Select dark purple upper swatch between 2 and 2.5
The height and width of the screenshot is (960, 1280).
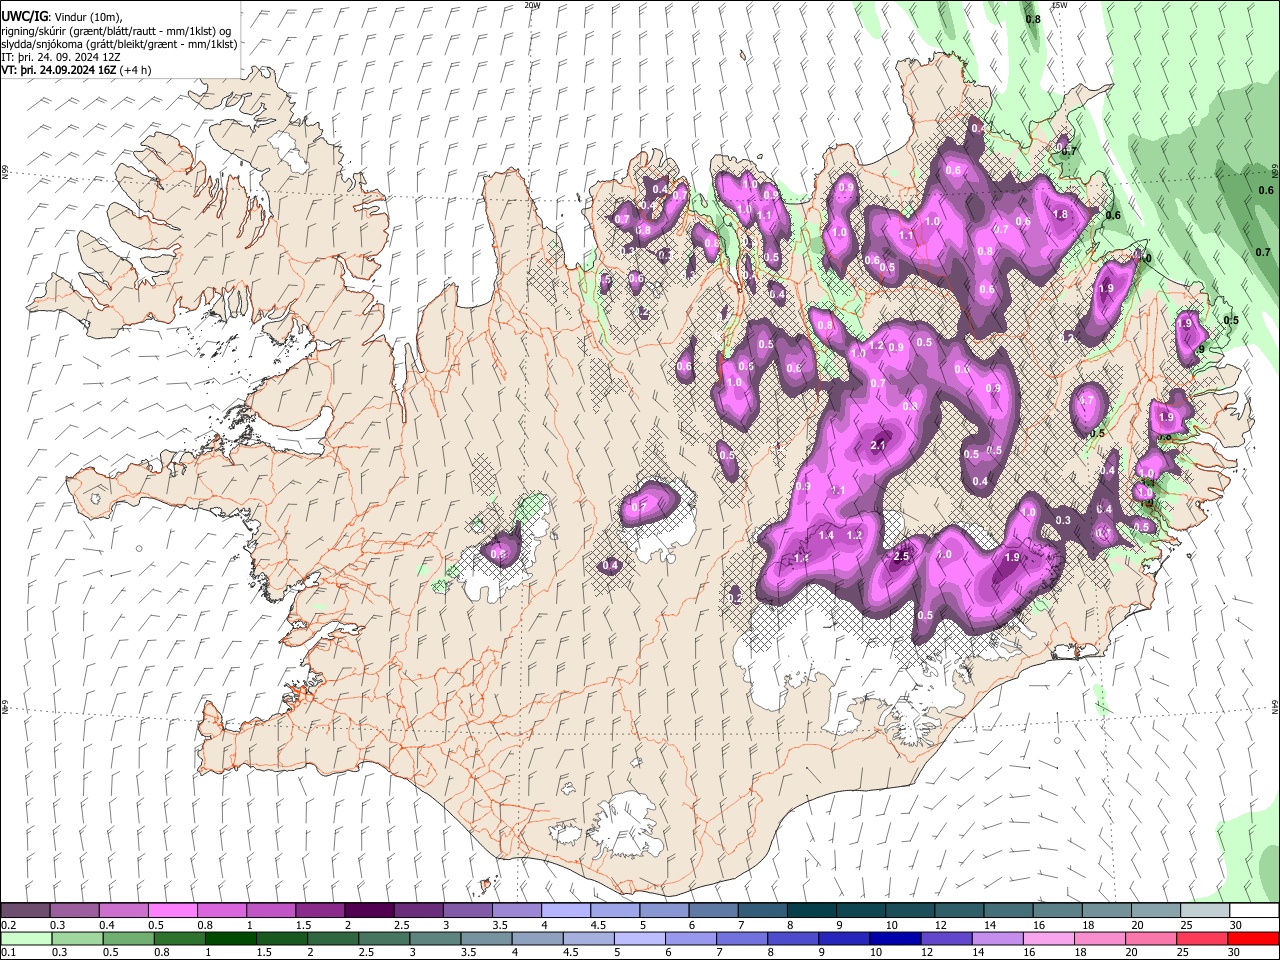pos(369,911)
